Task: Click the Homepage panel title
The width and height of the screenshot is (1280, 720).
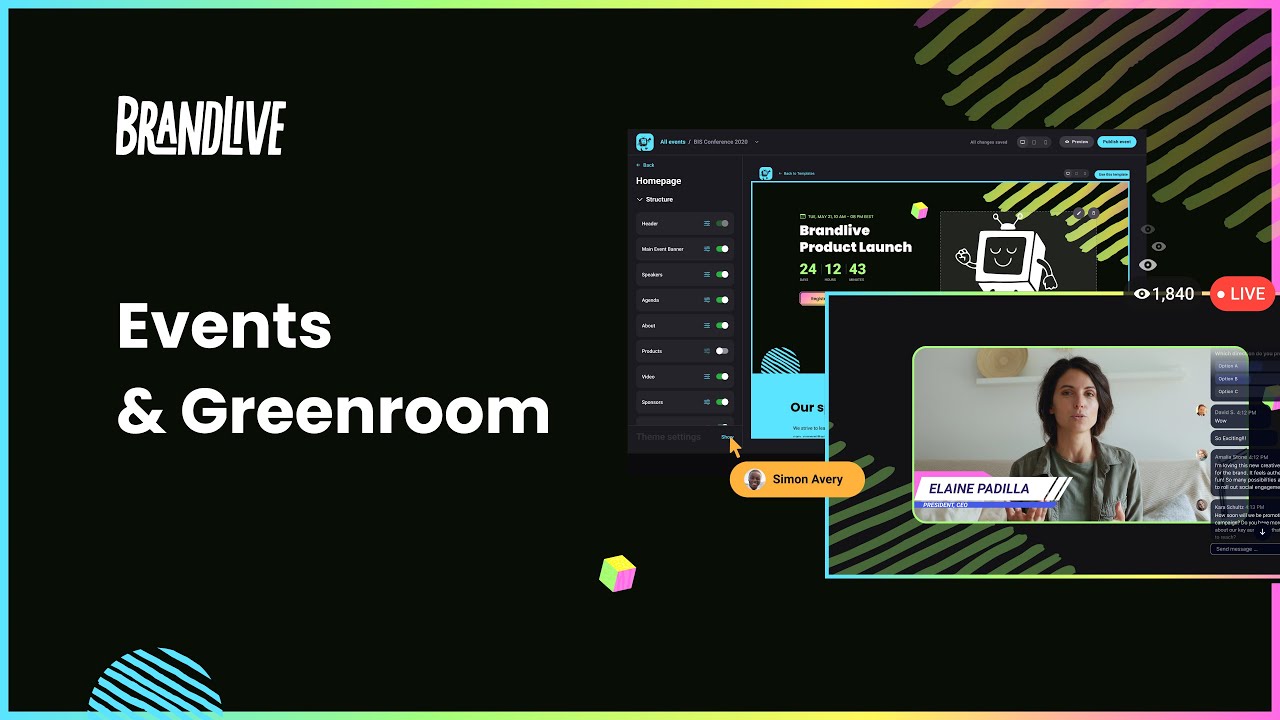Action: pos(658,181)
